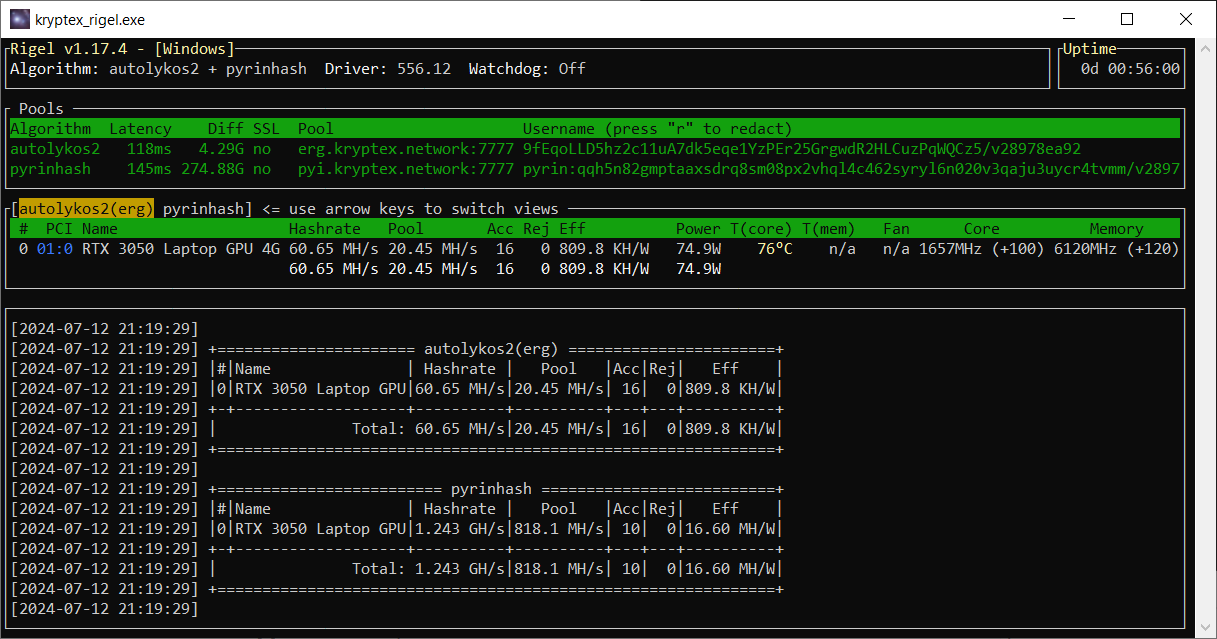Click the Fan column header
1217x639 pixels.
pyautogui.click(x=896, y=229)
